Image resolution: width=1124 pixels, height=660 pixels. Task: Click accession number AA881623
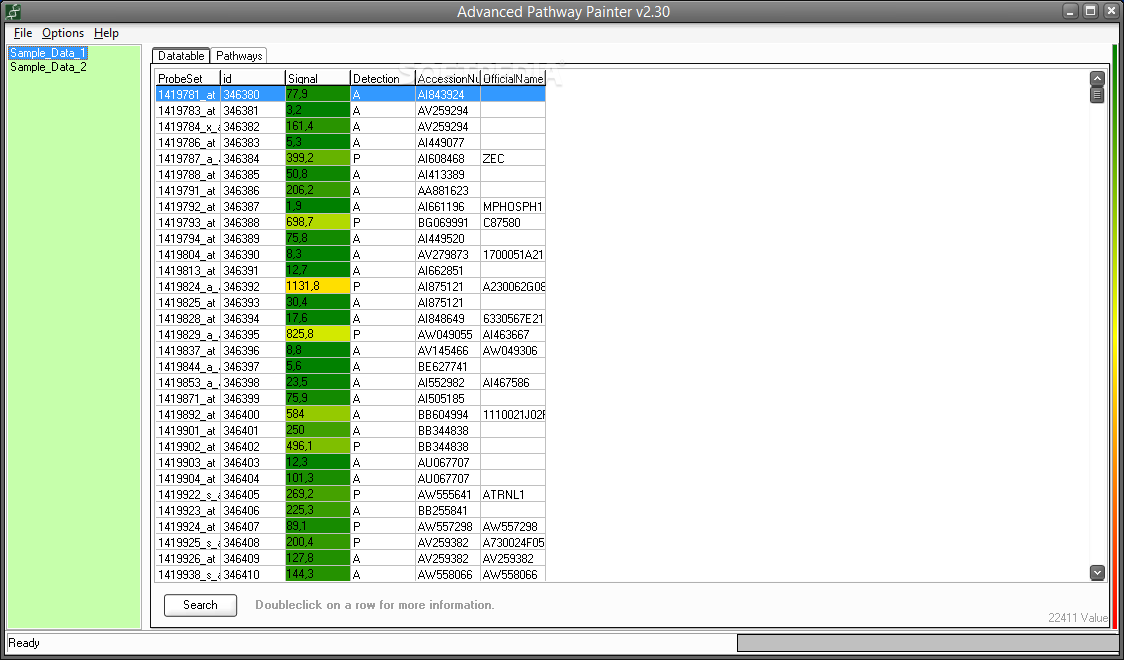coord(447,191)
